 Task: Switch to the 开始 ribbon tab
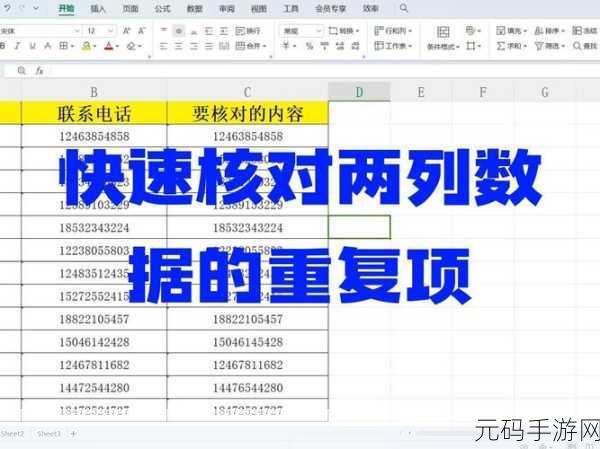coord(66,8)
